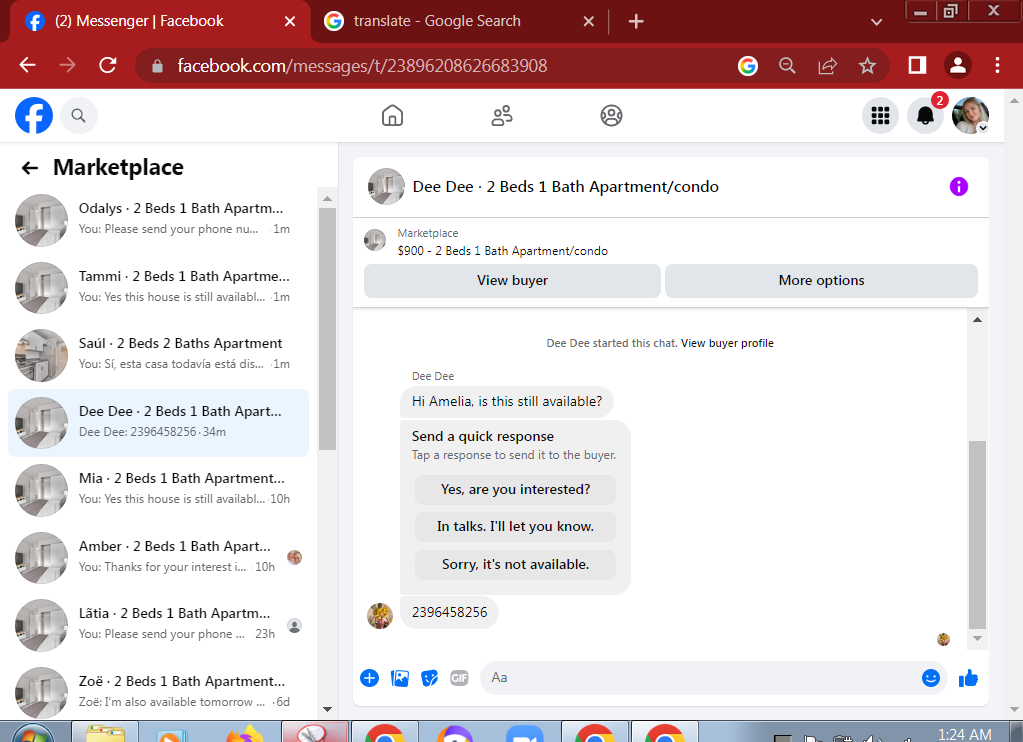Open the Chrome profile avatar icon
Image resolution: width=1023 pixels, height=742 pixels.
[958, 65]
